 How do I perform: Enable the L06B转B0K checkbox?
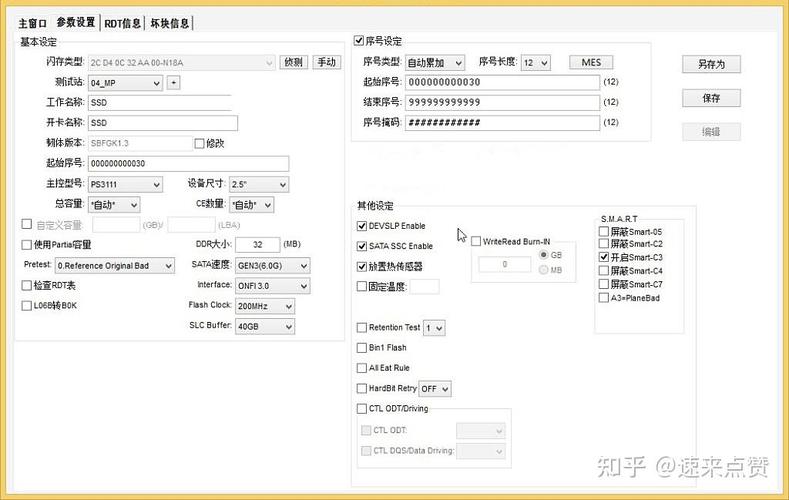click(x=27, y=306)
